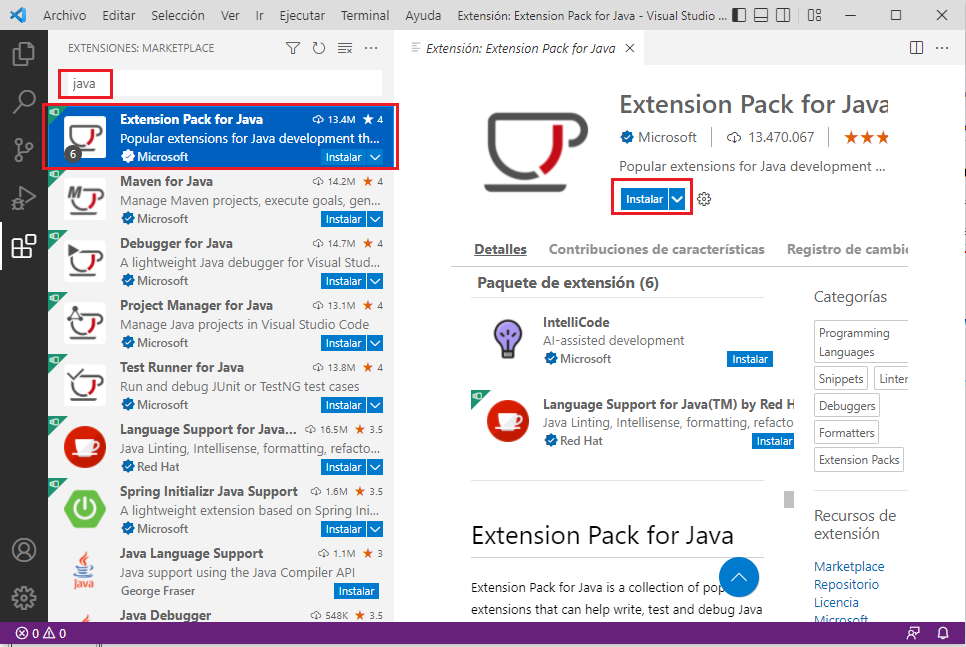Expand install options for Extension Pack for Java

click(x=377, y=157)
